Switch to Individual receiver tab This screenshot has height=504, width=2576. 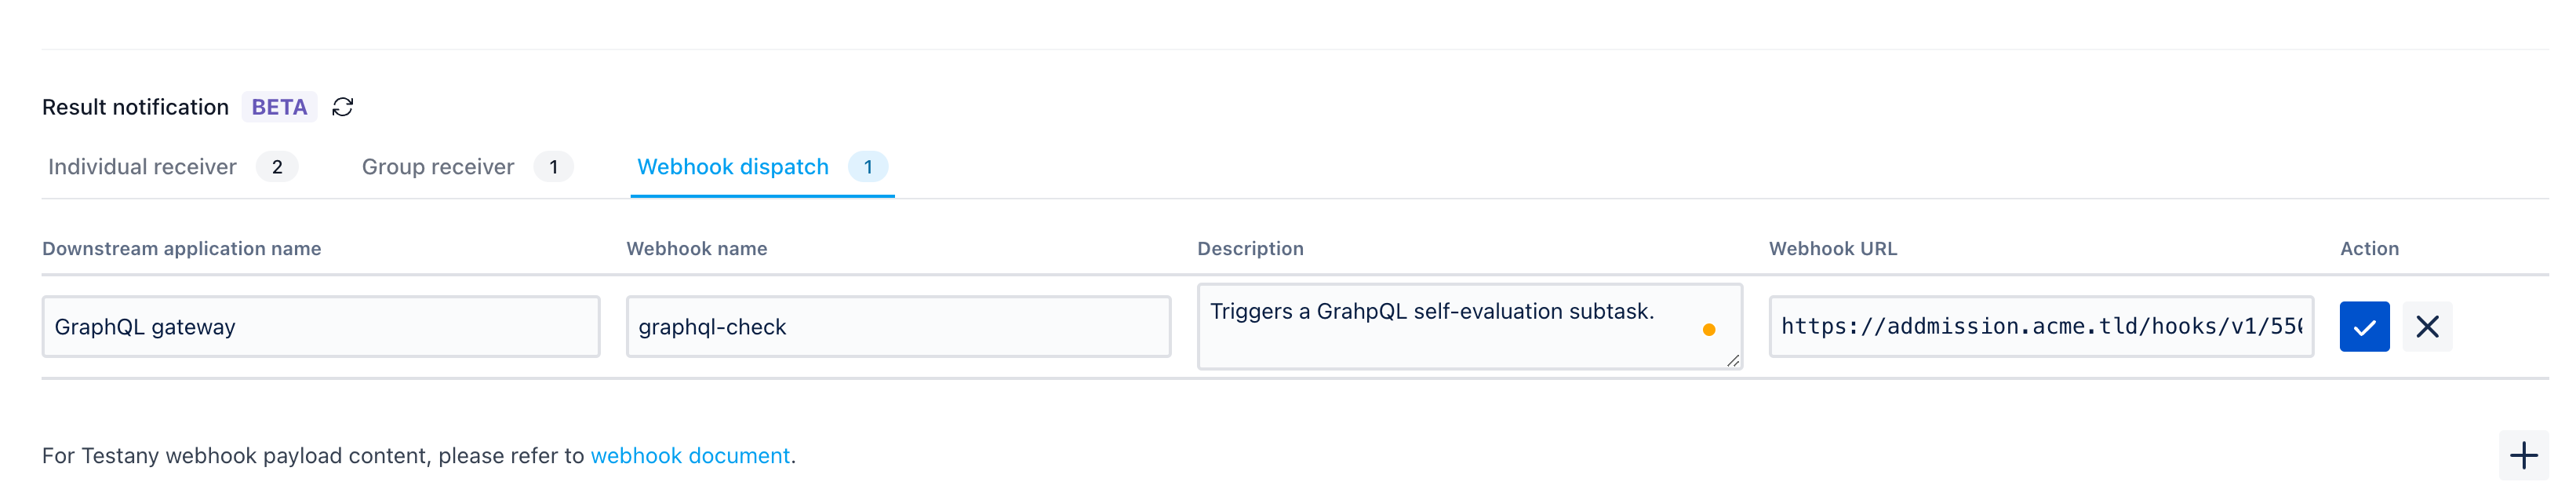(142, 167)
